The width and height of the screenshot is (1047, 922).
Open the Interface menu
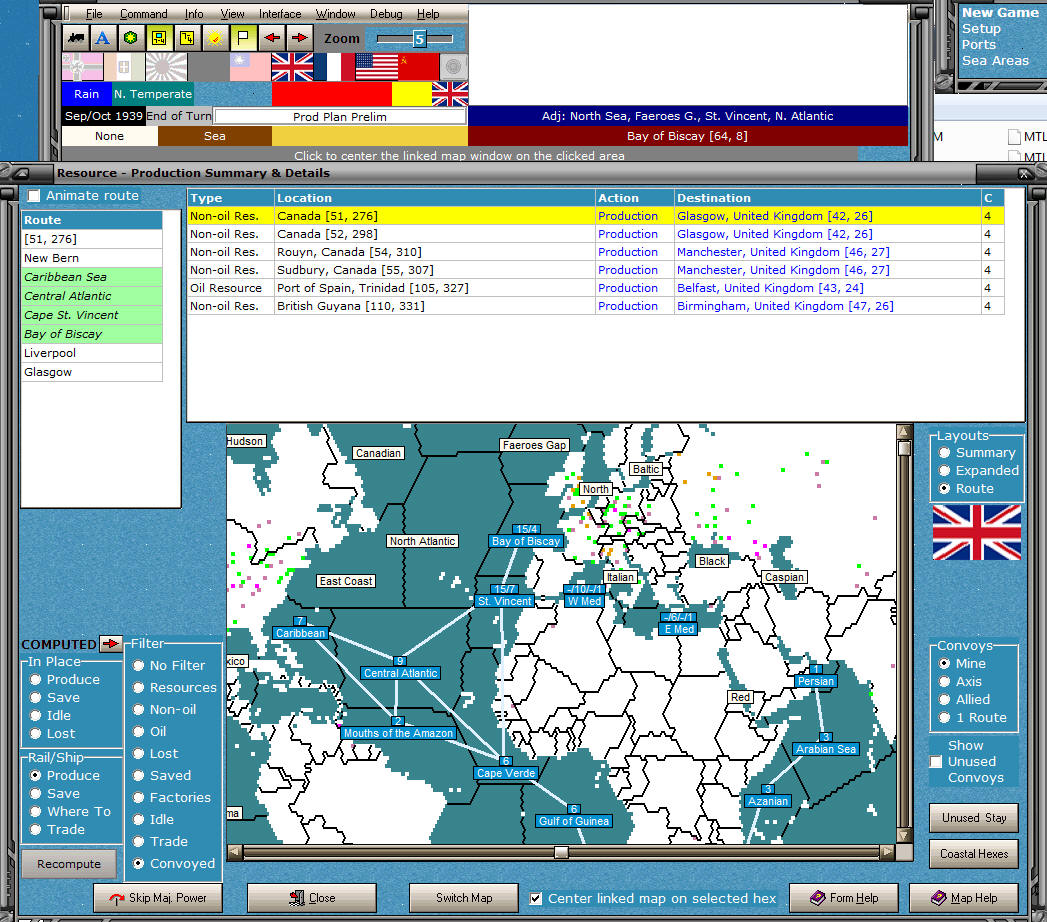click(280, 14)
